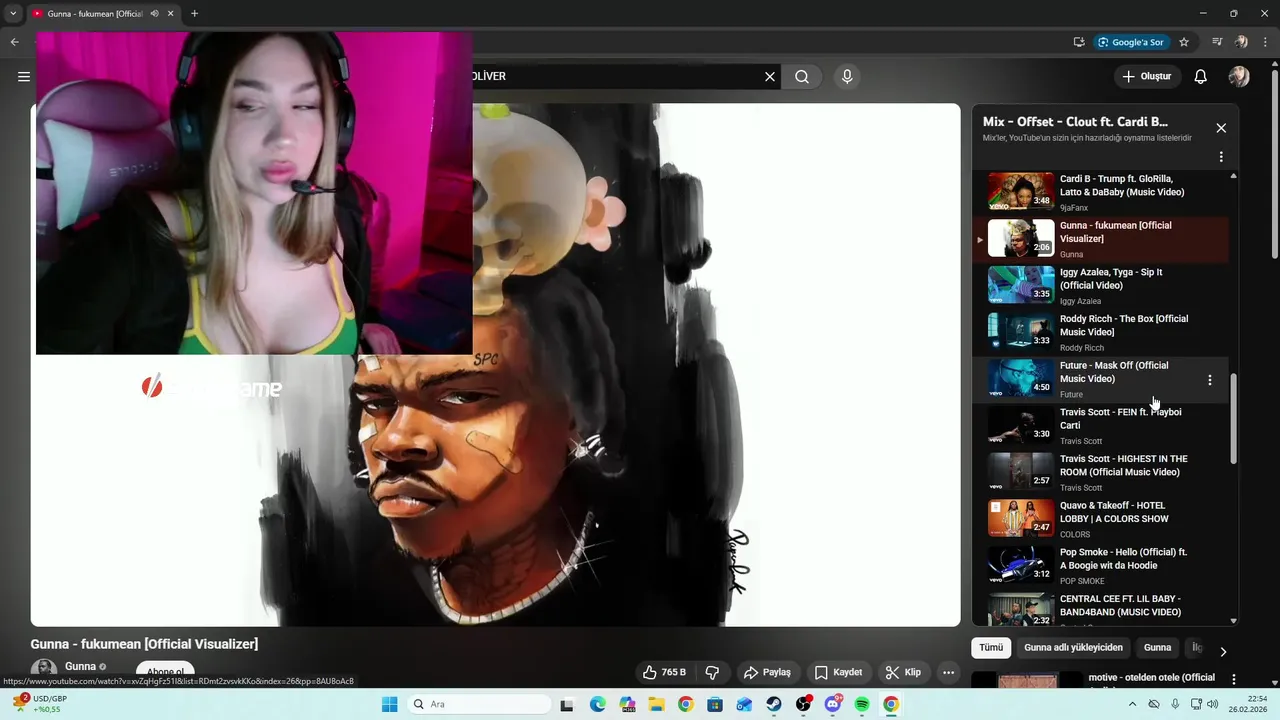The image size is (1280, 720).
Task: Open Windows Start menu
Action: pyautogui.click(x=390, y=705)
